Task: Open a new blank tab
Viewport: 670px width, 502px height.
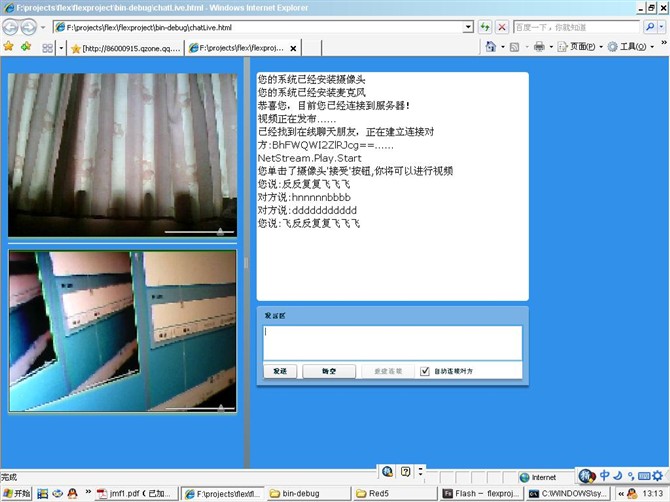Action: click(311, 48)
